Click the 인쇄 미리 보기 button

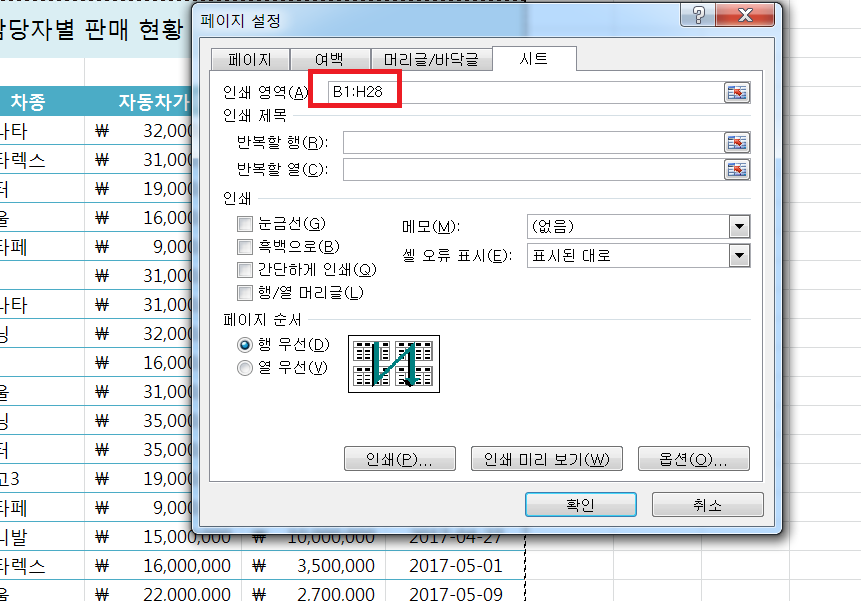click(546, 459)
